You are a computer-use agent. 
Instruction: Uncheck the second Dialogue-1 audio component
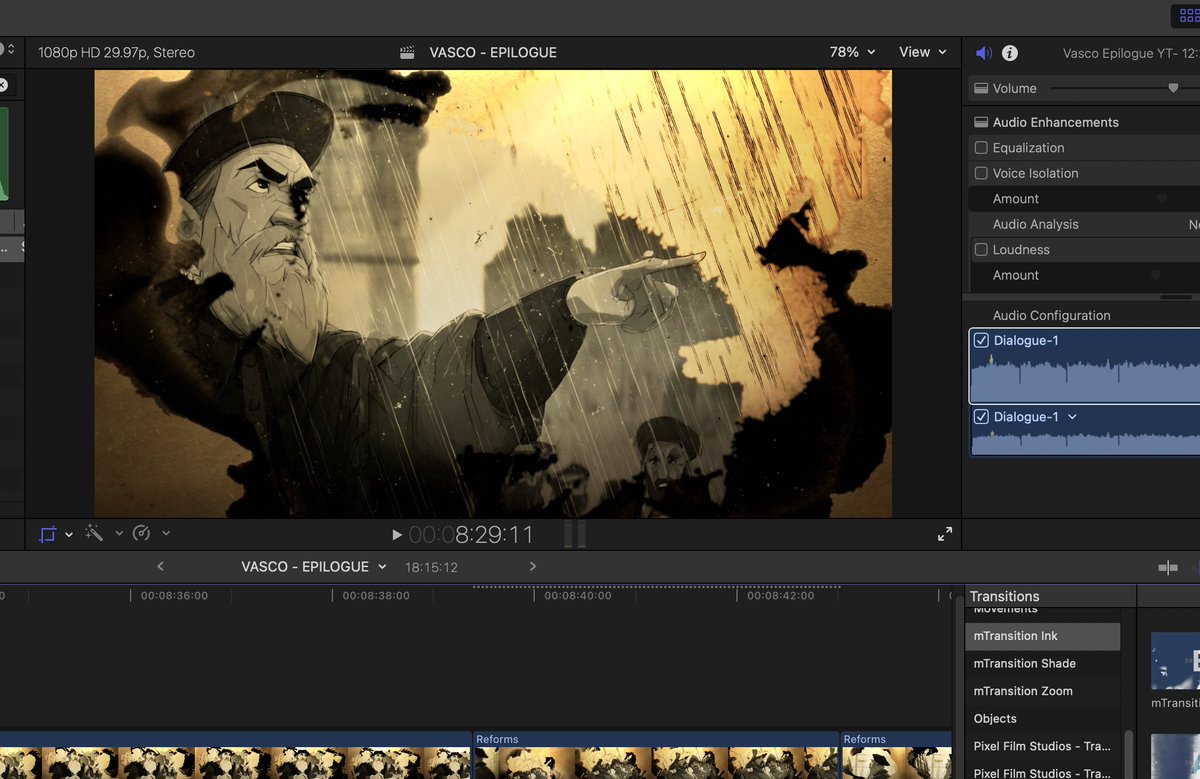[981, 416]
